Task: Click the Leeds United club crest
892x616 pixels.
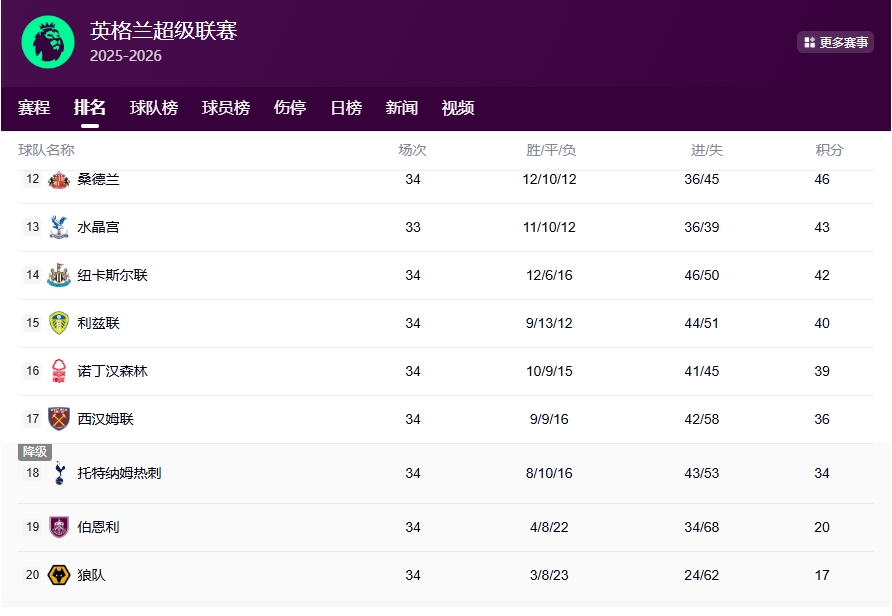Action: tap(59, 323)
